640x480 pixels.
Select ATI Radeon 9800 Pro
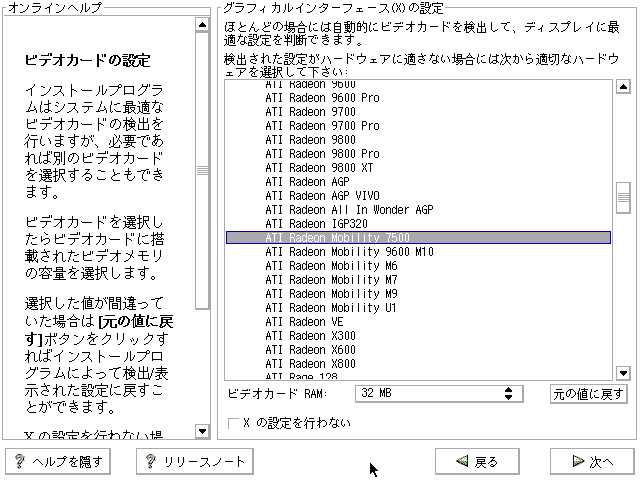click(x=418, y=154)
